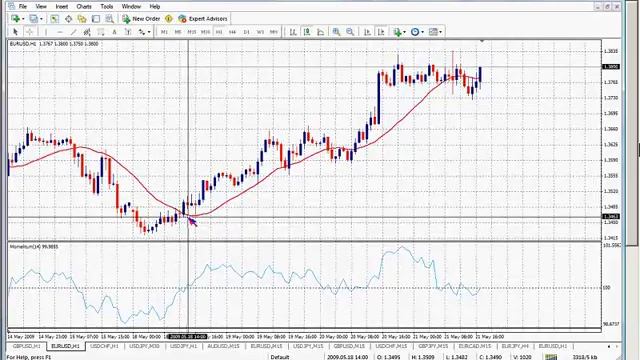Switch chart to bar chart mode

pyautogui.click(x=293, y=32)
